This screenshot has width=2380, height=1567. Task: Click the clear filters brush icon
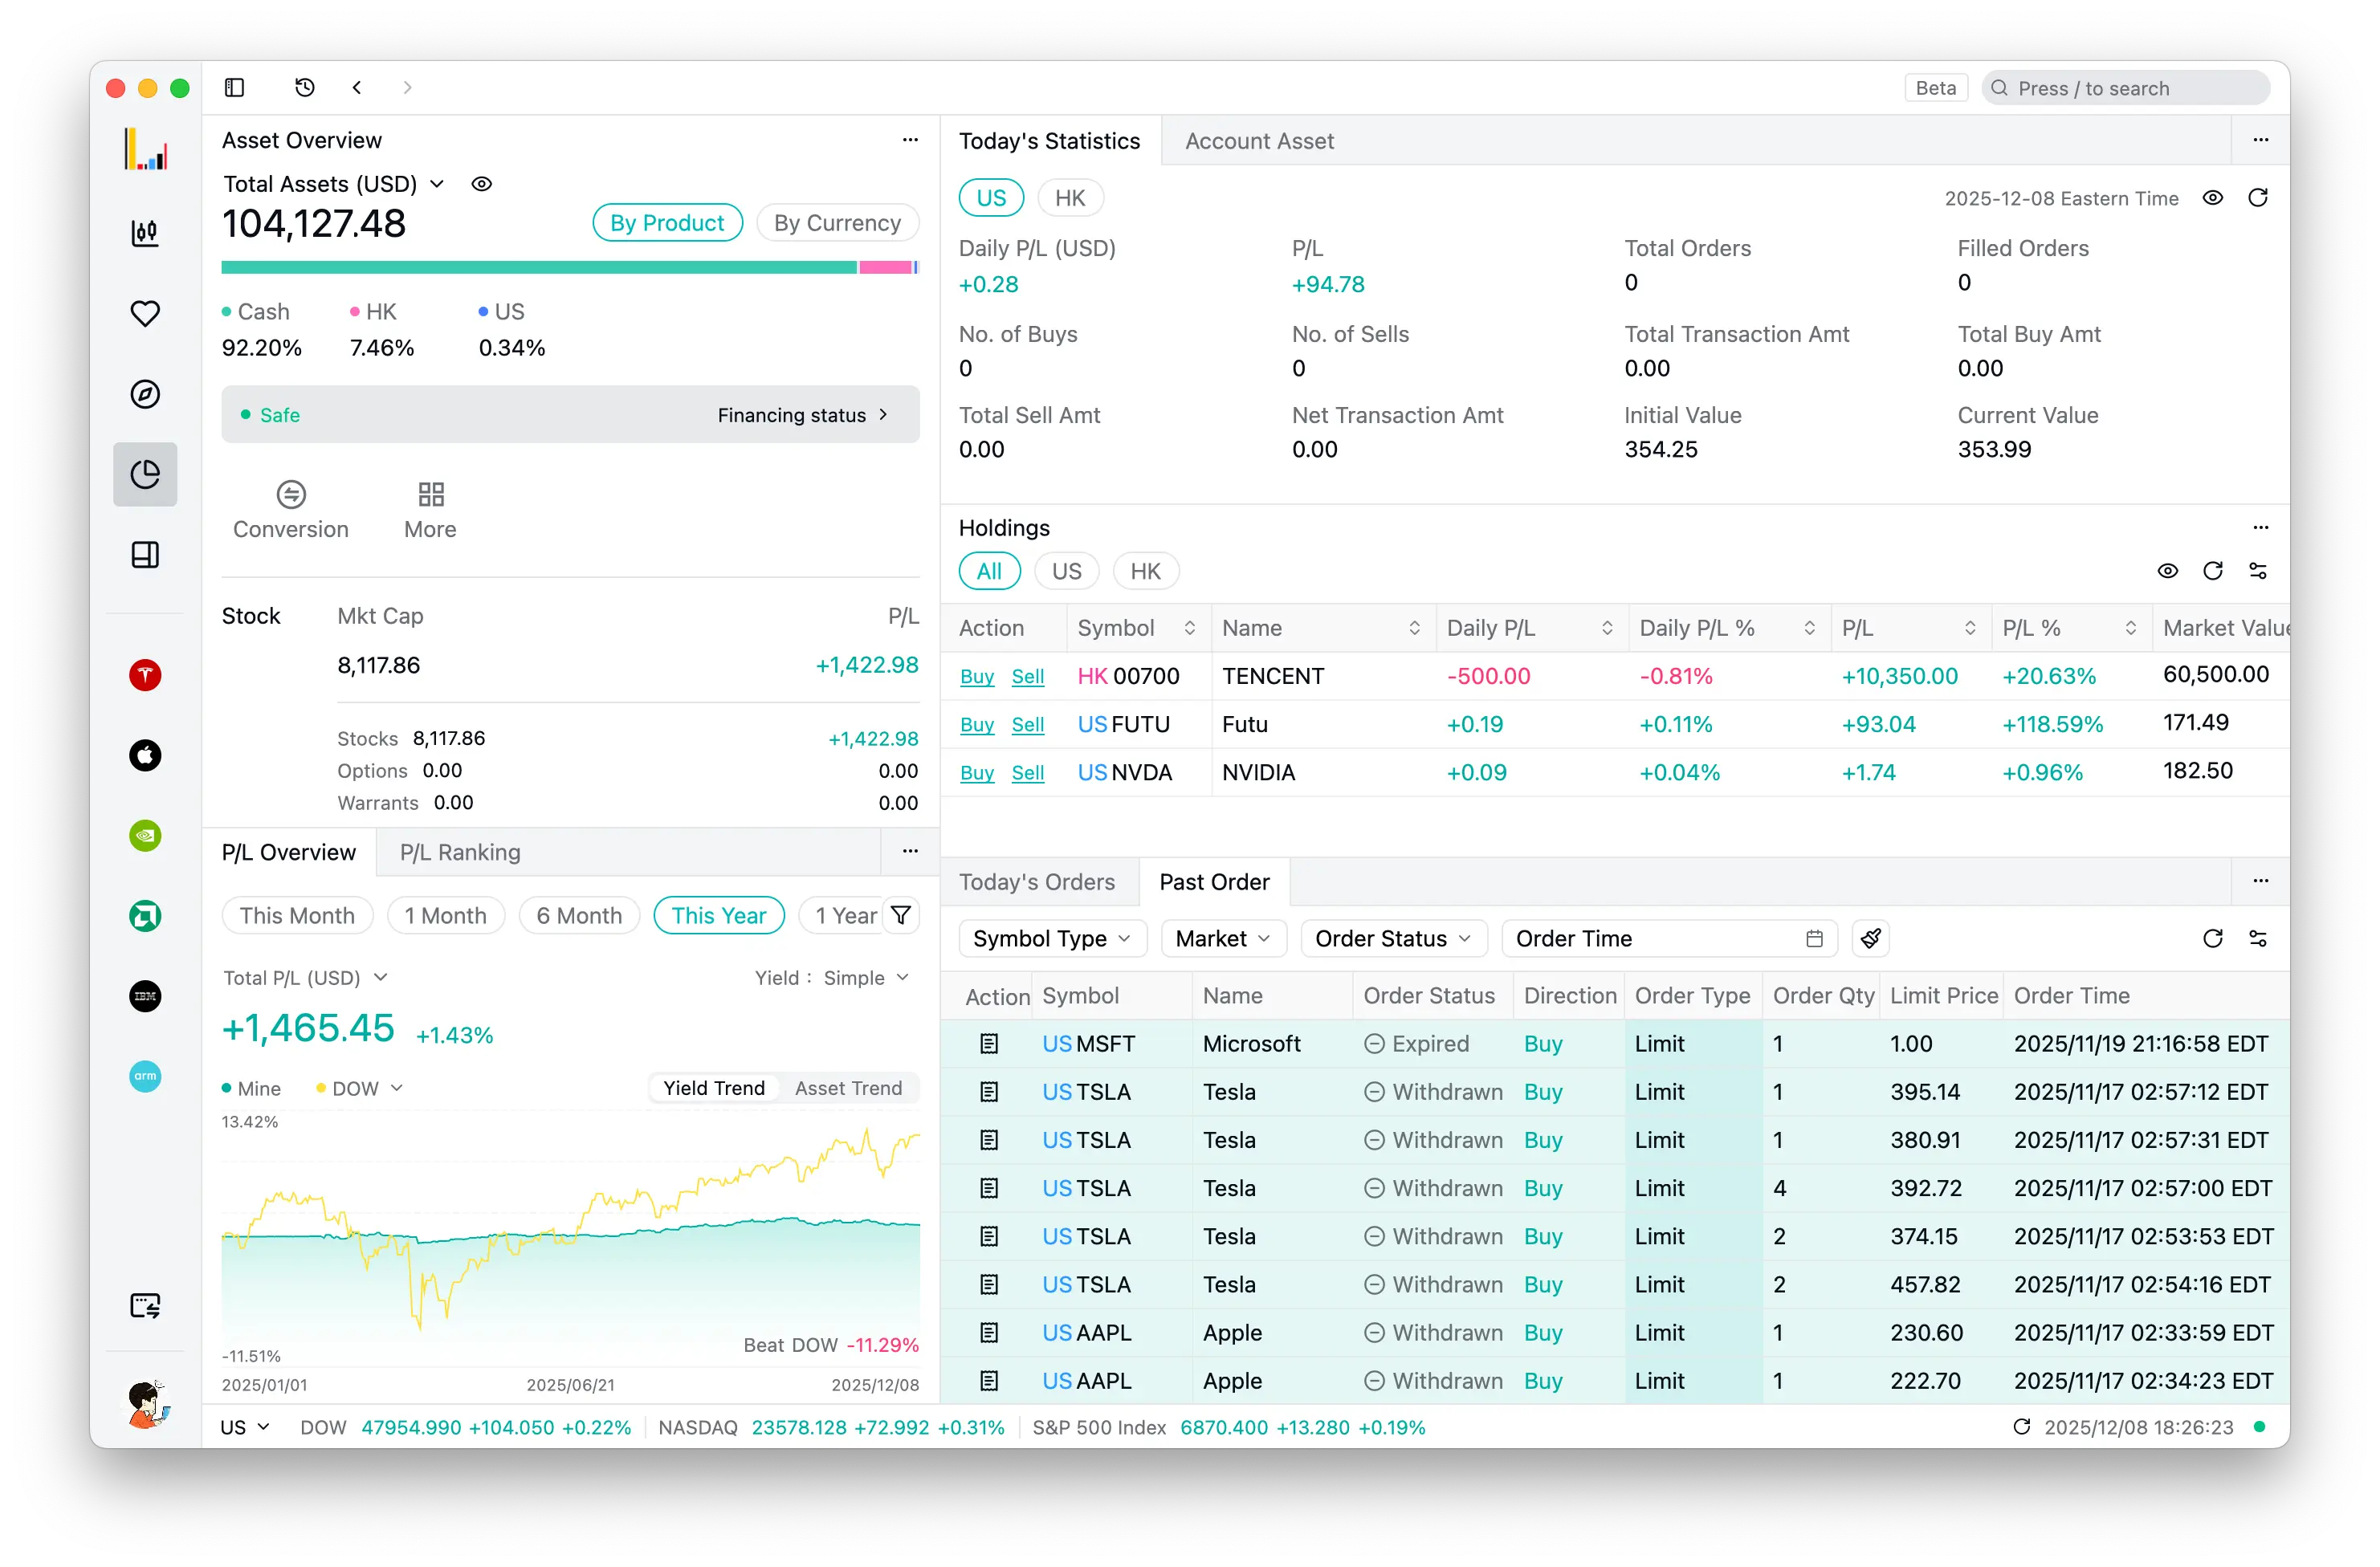point(1870,938)
